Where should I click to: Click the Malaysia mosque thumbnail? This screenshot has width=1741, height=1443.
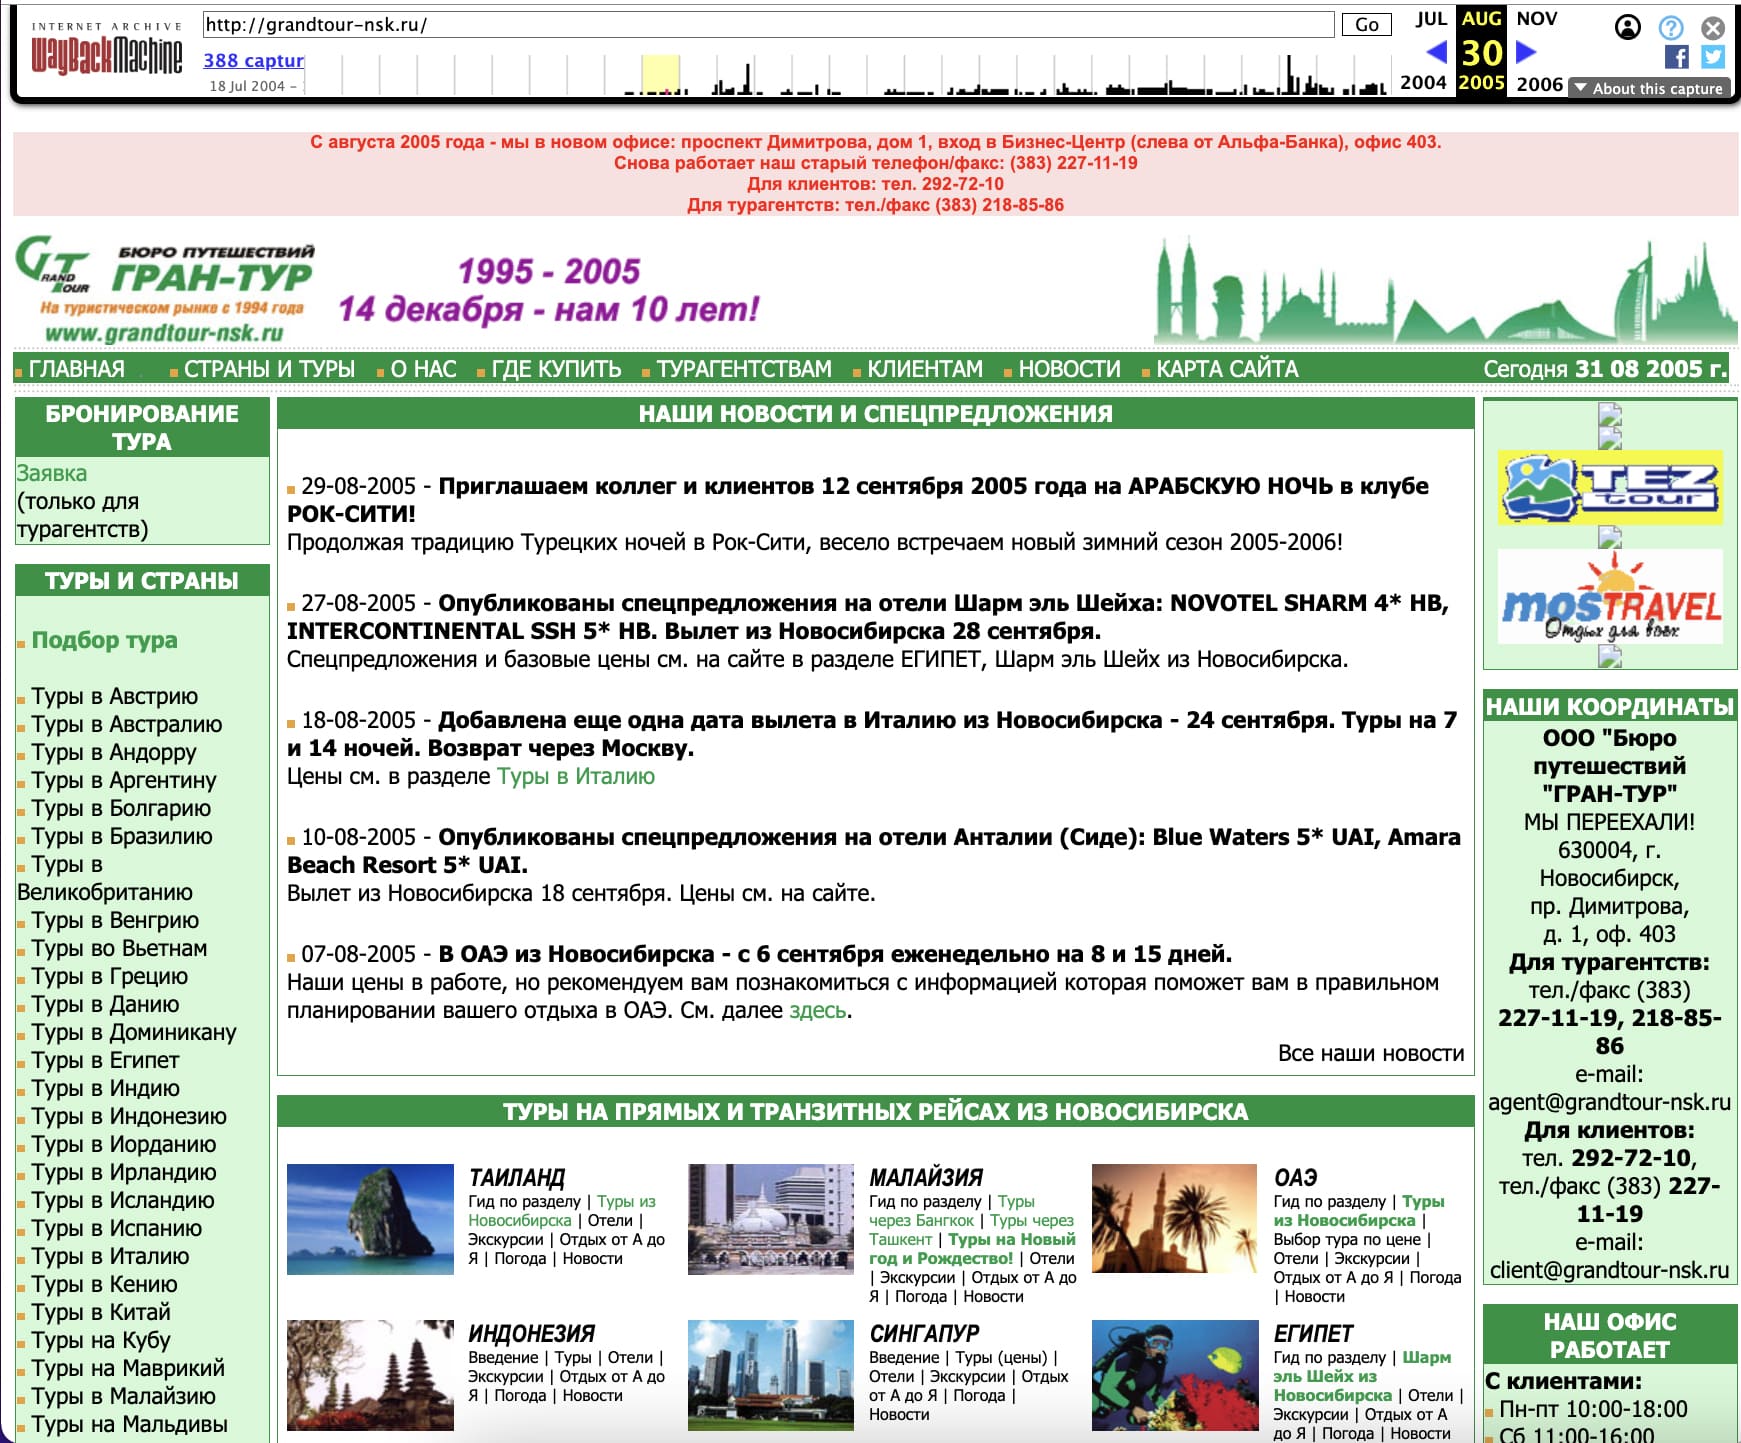771,1219
